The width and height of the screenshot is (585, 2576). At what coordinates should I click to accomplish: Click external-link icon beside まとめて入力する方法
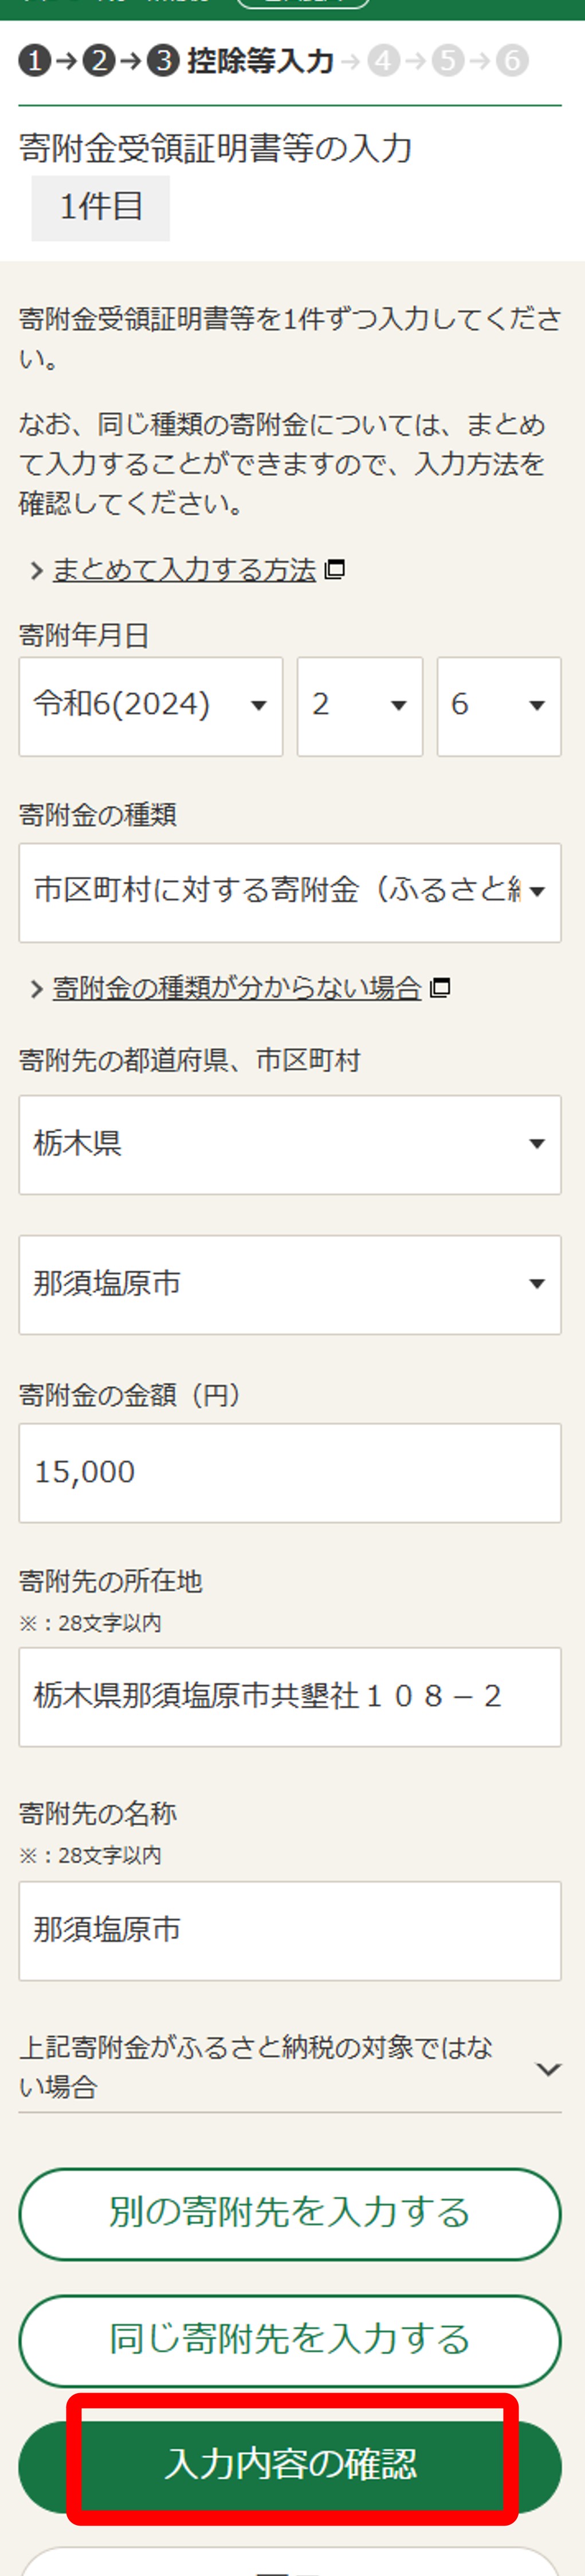(x=336, y=569)
